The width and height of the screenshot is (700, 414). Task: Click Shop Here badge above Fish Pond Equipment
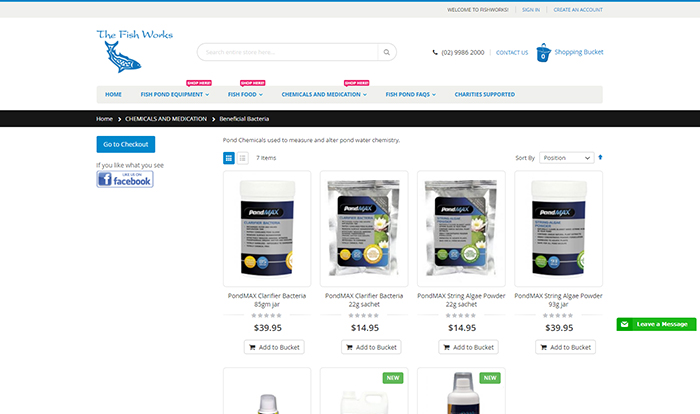[199, 83]
